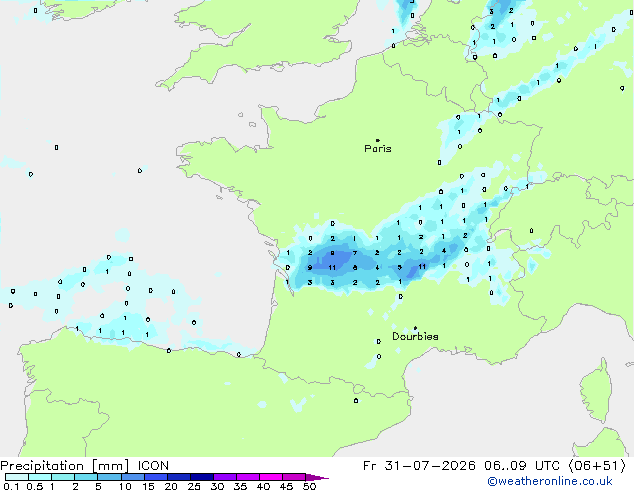Click the 30–35 mm legend swatch
The width and height of the screenshot is (634, 490).
pyautogui.click(x=225, y=477)
